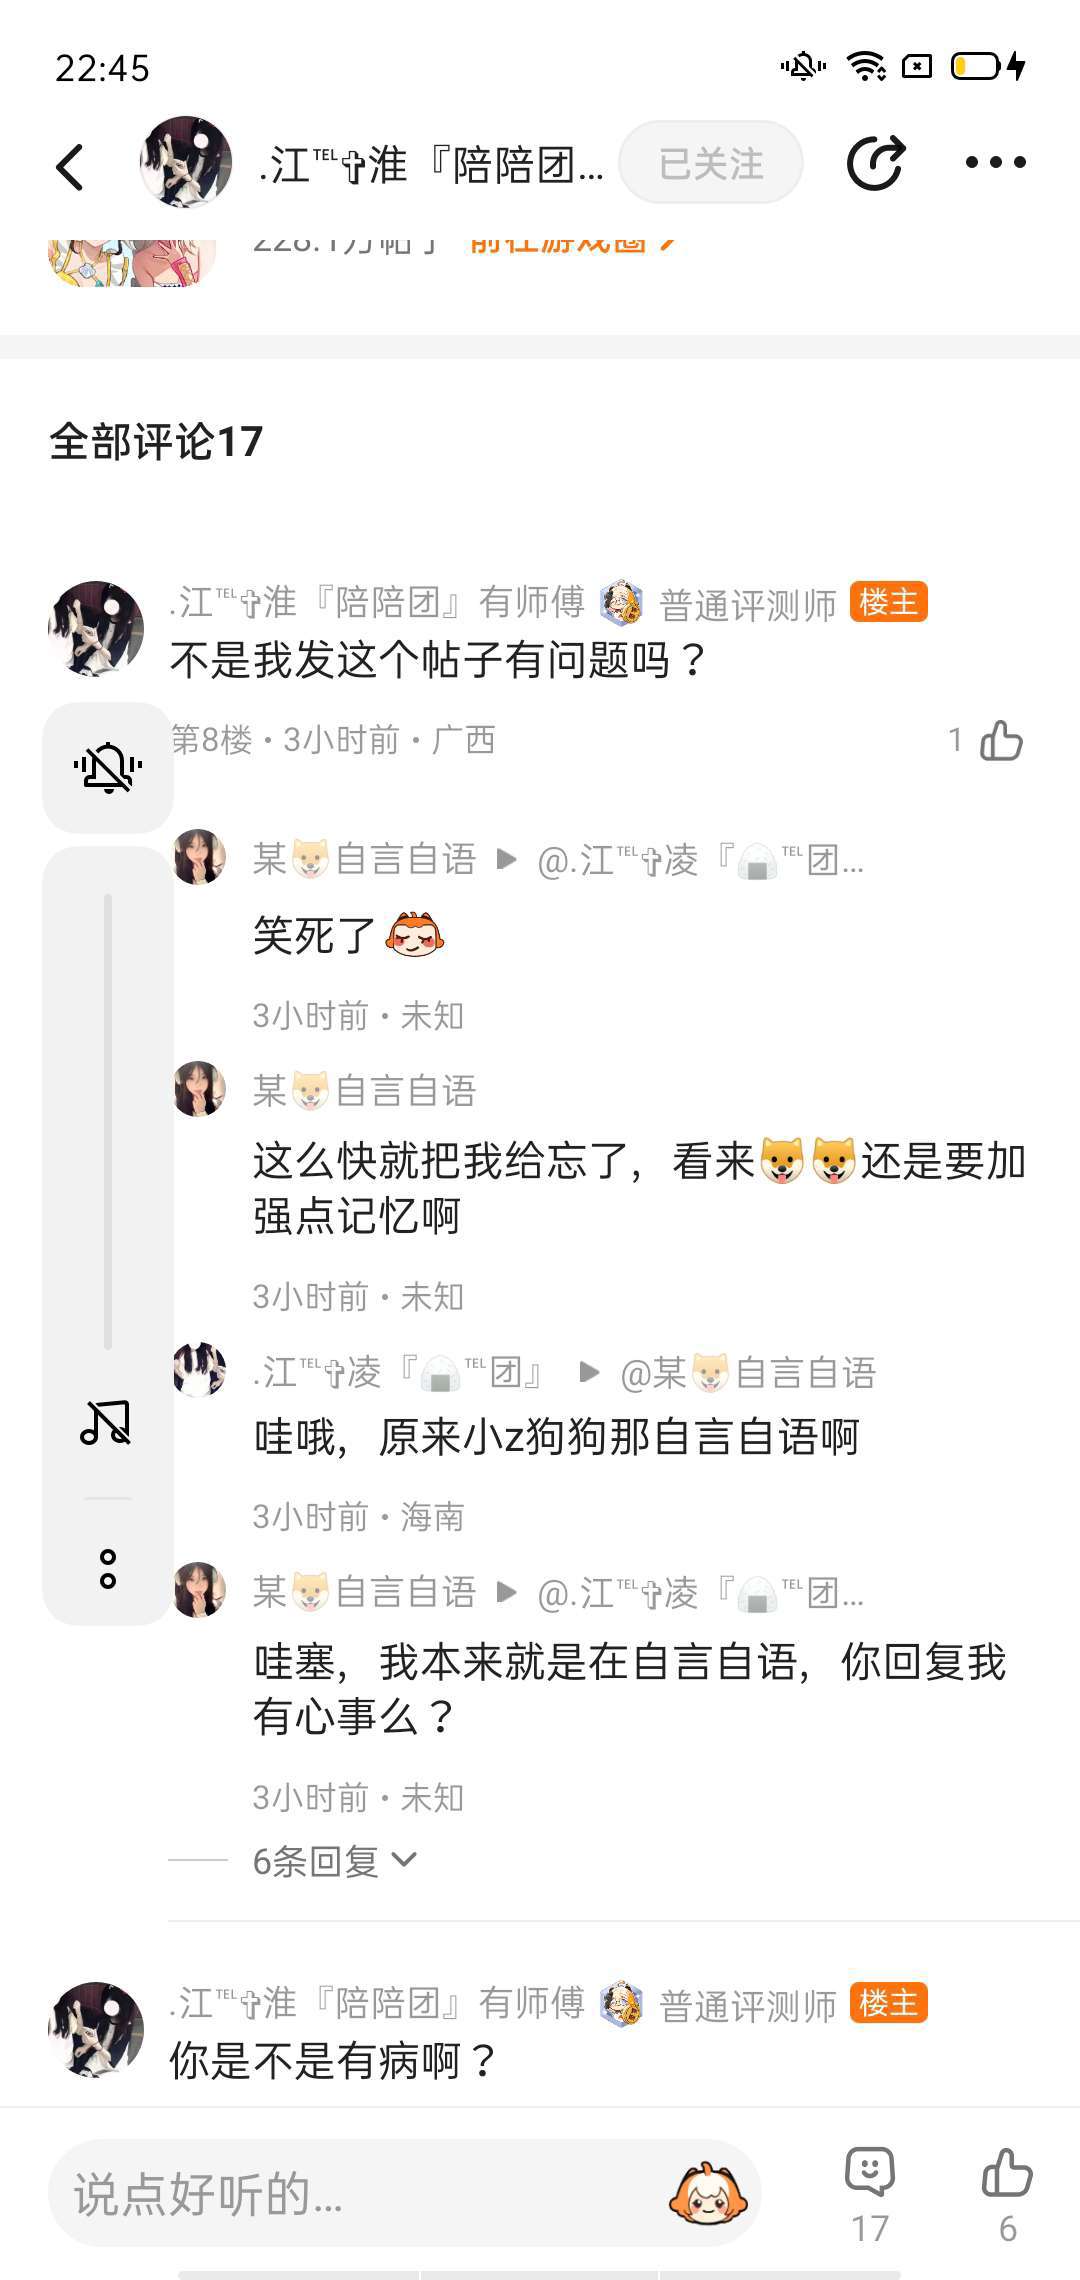Tap the two-dot icon in side panel

[x=108, y=1569]
